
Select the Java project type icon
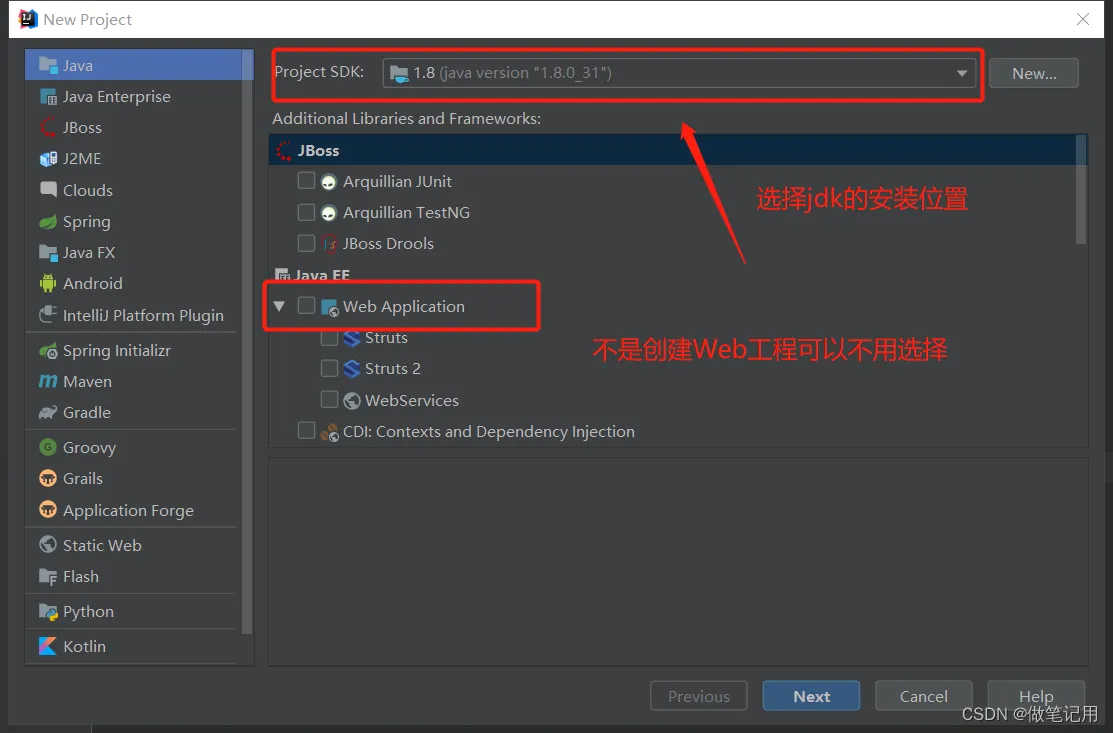pyautogui.click(x=48, y=65)
